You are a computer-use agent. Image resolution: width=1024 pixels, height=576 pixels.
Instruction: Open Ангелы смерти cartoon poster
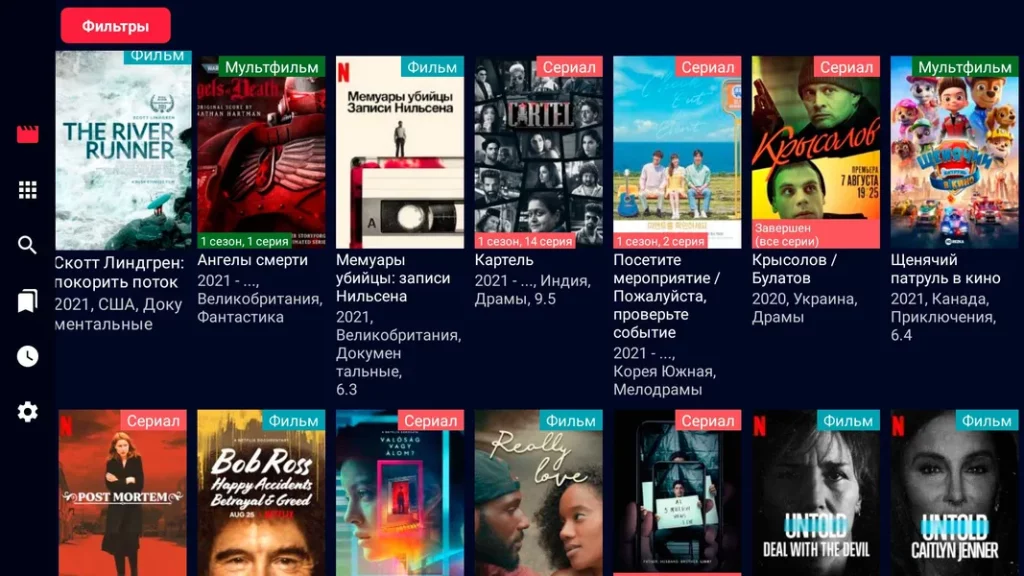[261, 152]
